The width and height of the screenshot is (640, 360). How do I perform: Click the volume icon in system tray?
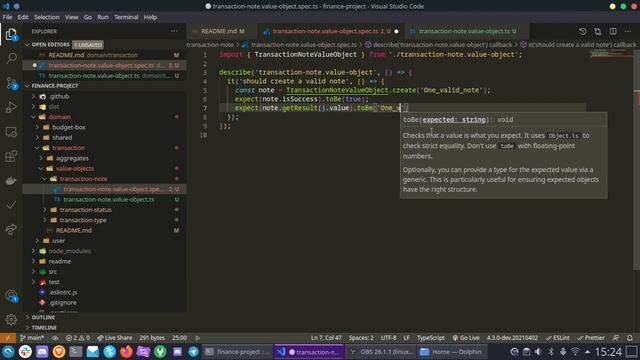[538, 351]
